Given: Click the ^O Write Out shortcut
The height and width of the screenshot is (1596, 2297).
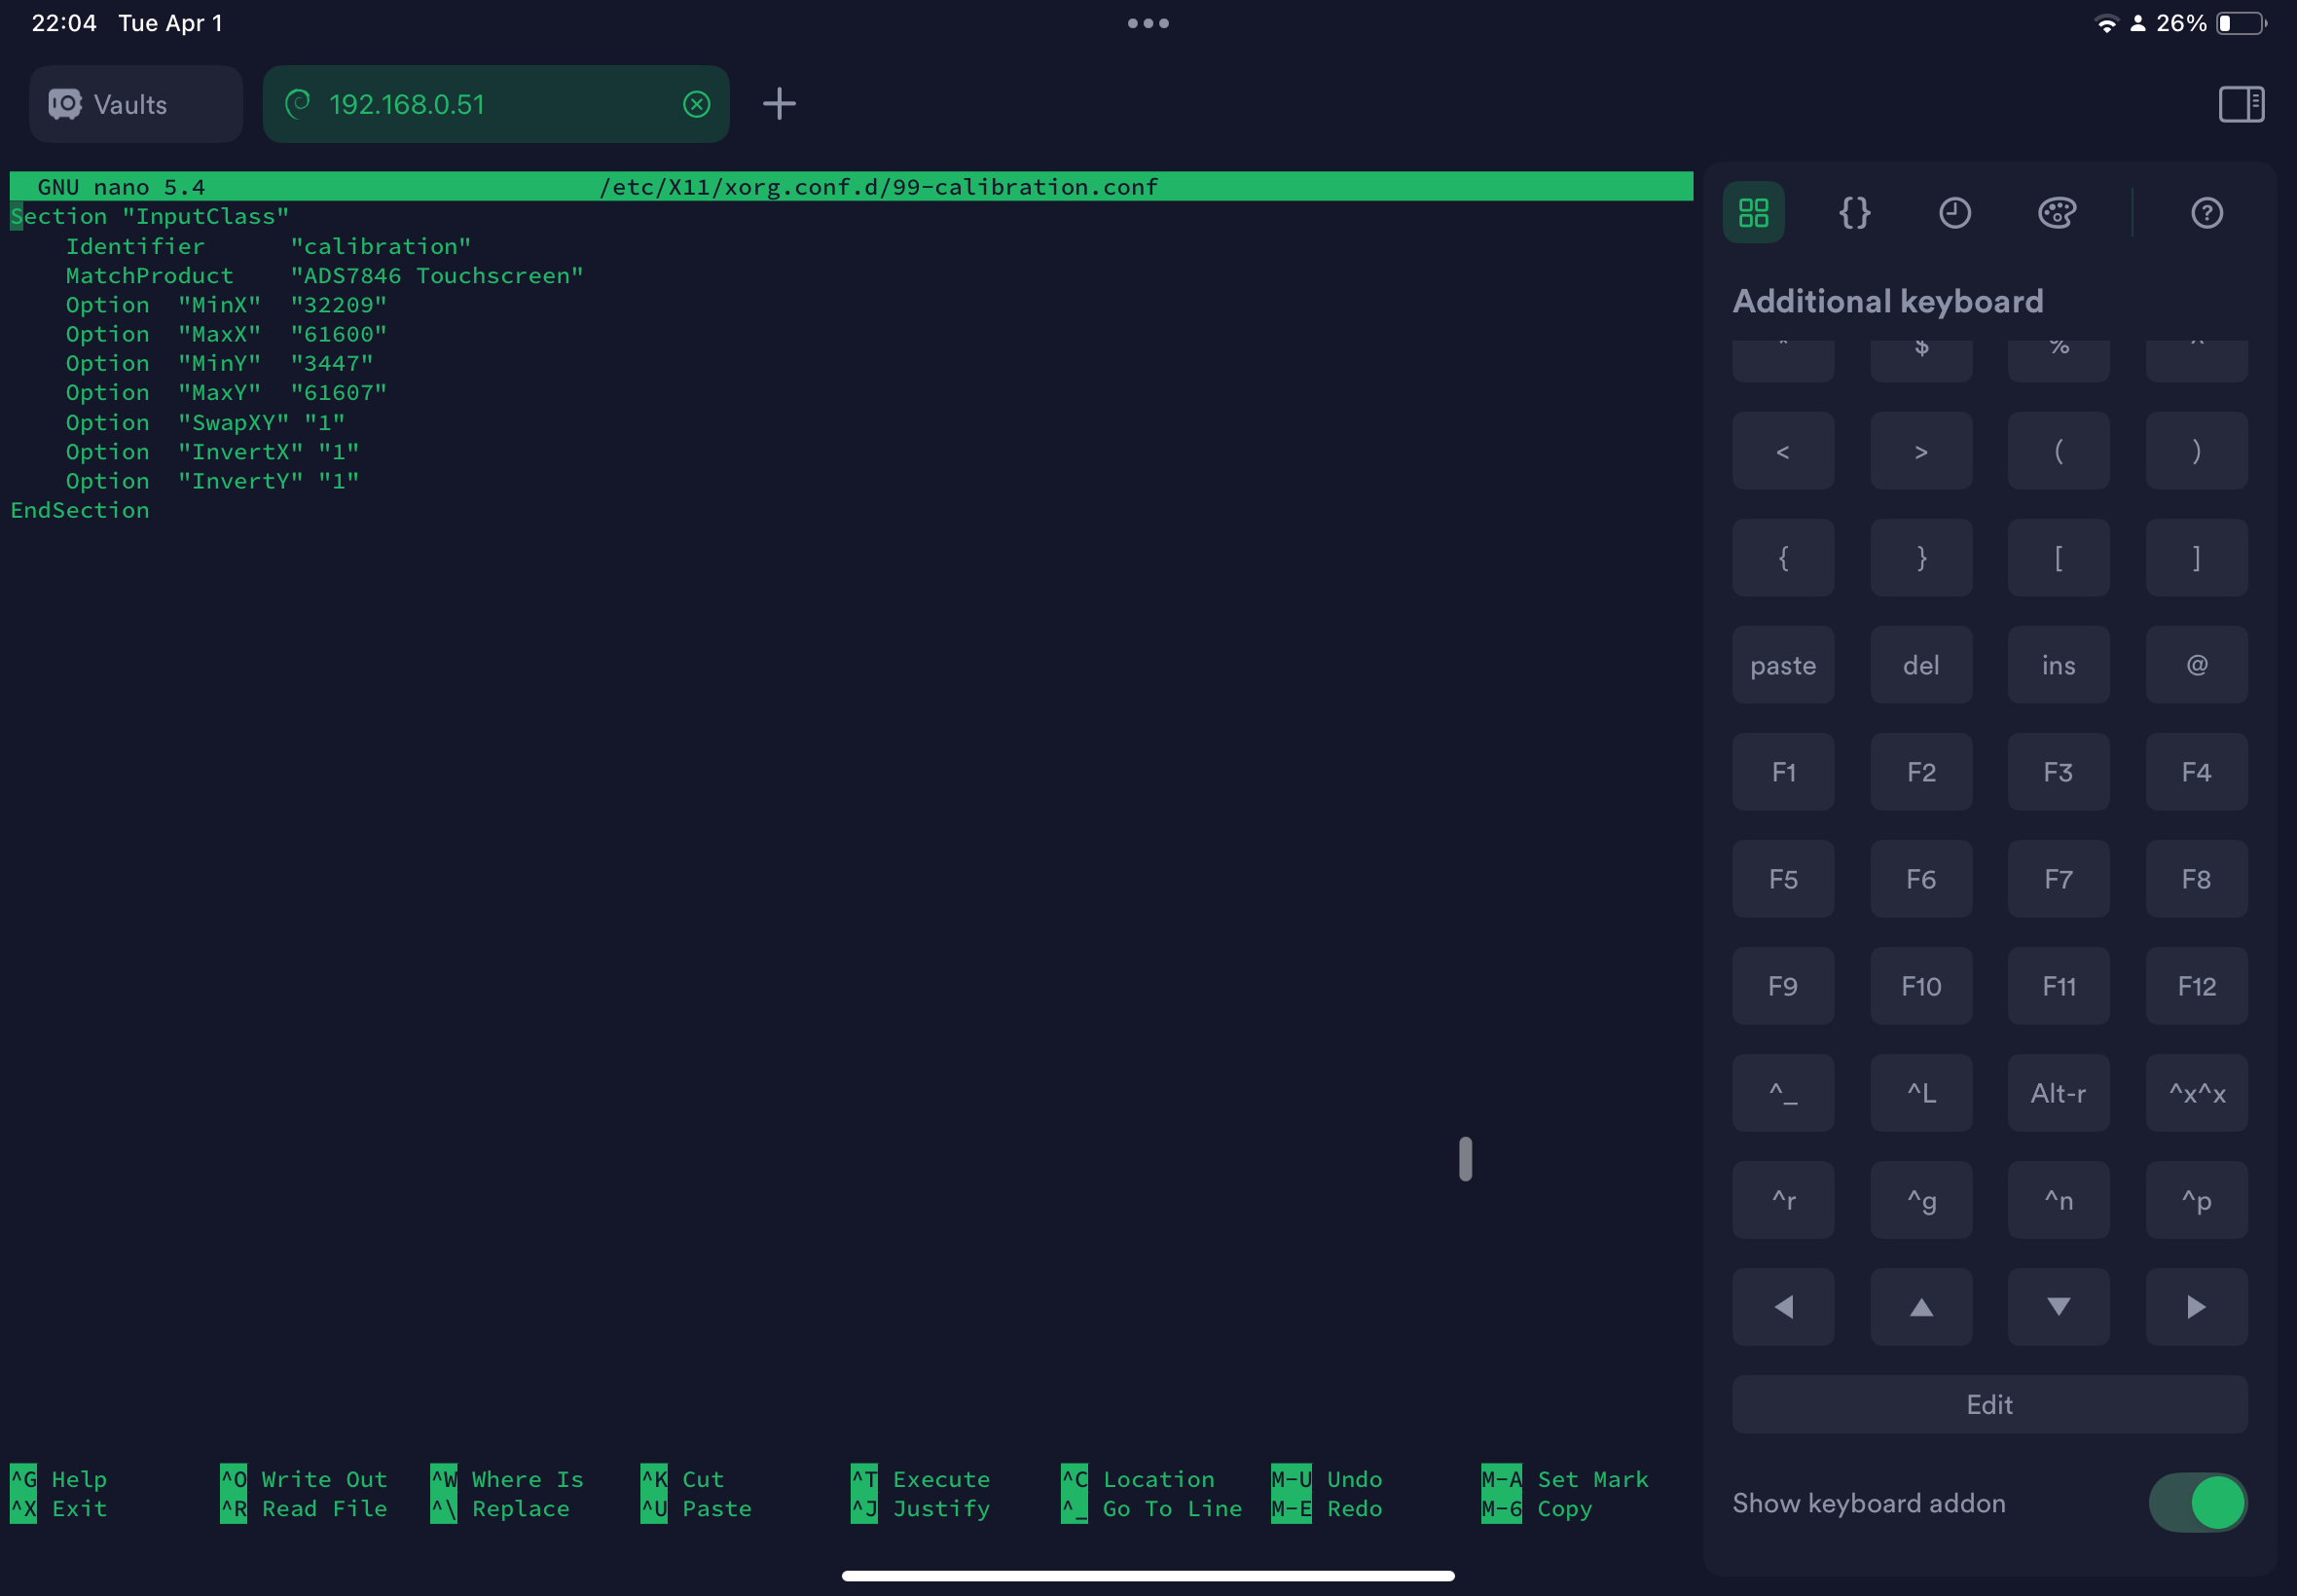Looking at the screenshot, I should [304, 1479].
